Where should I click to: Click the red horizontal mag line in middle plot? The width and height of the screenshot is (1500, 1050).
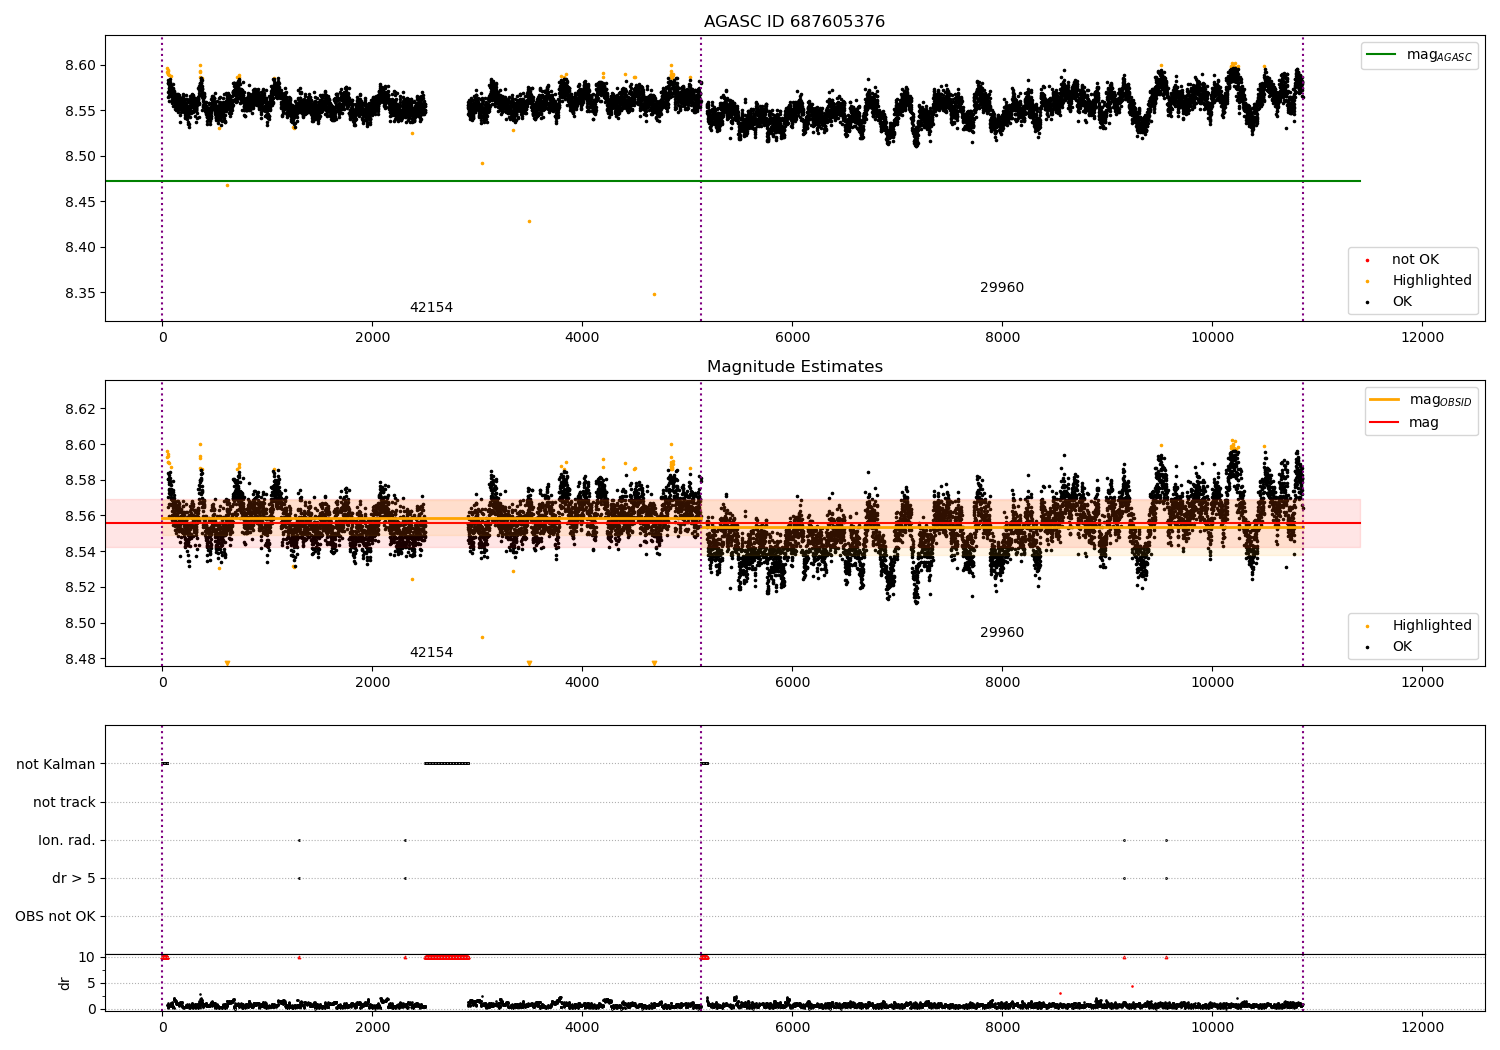(x=732, y=523)
